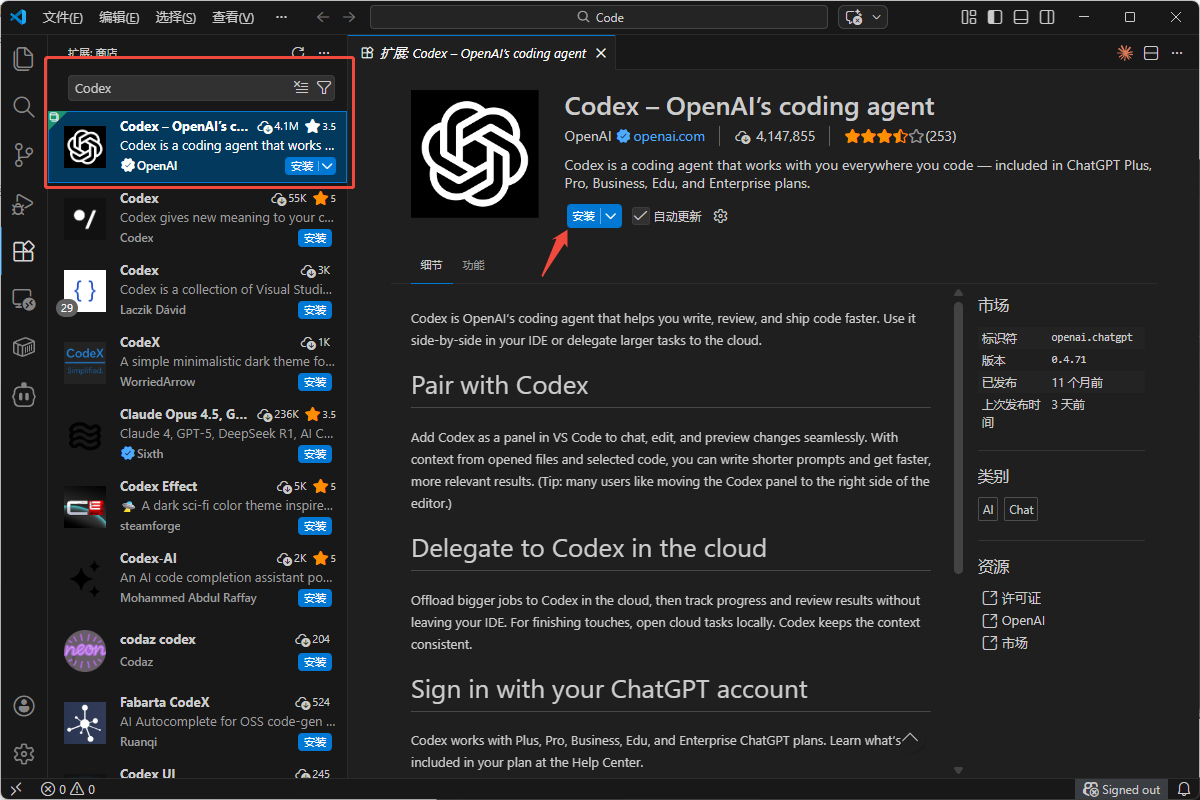Screen dimensions: 1200x800
Task: Open the 市场 marketplace resource link
Action: 1005,643
